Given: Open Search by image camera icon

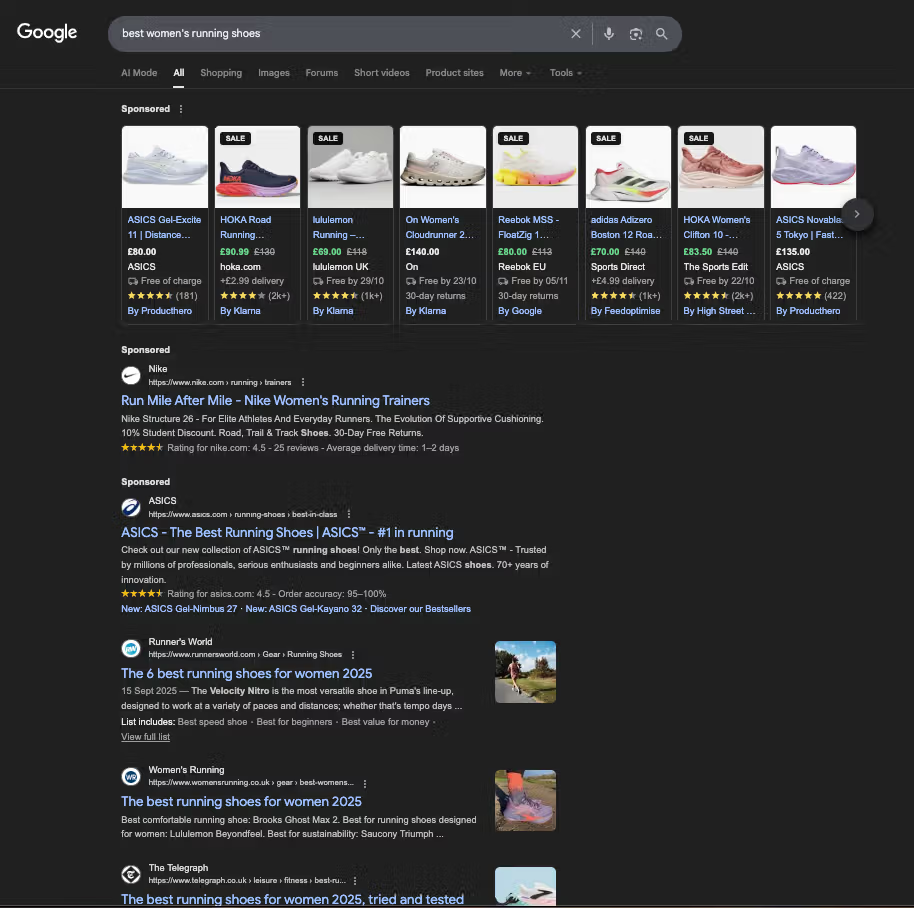Looking at the screenshot, I should click(x=635, y=34).
